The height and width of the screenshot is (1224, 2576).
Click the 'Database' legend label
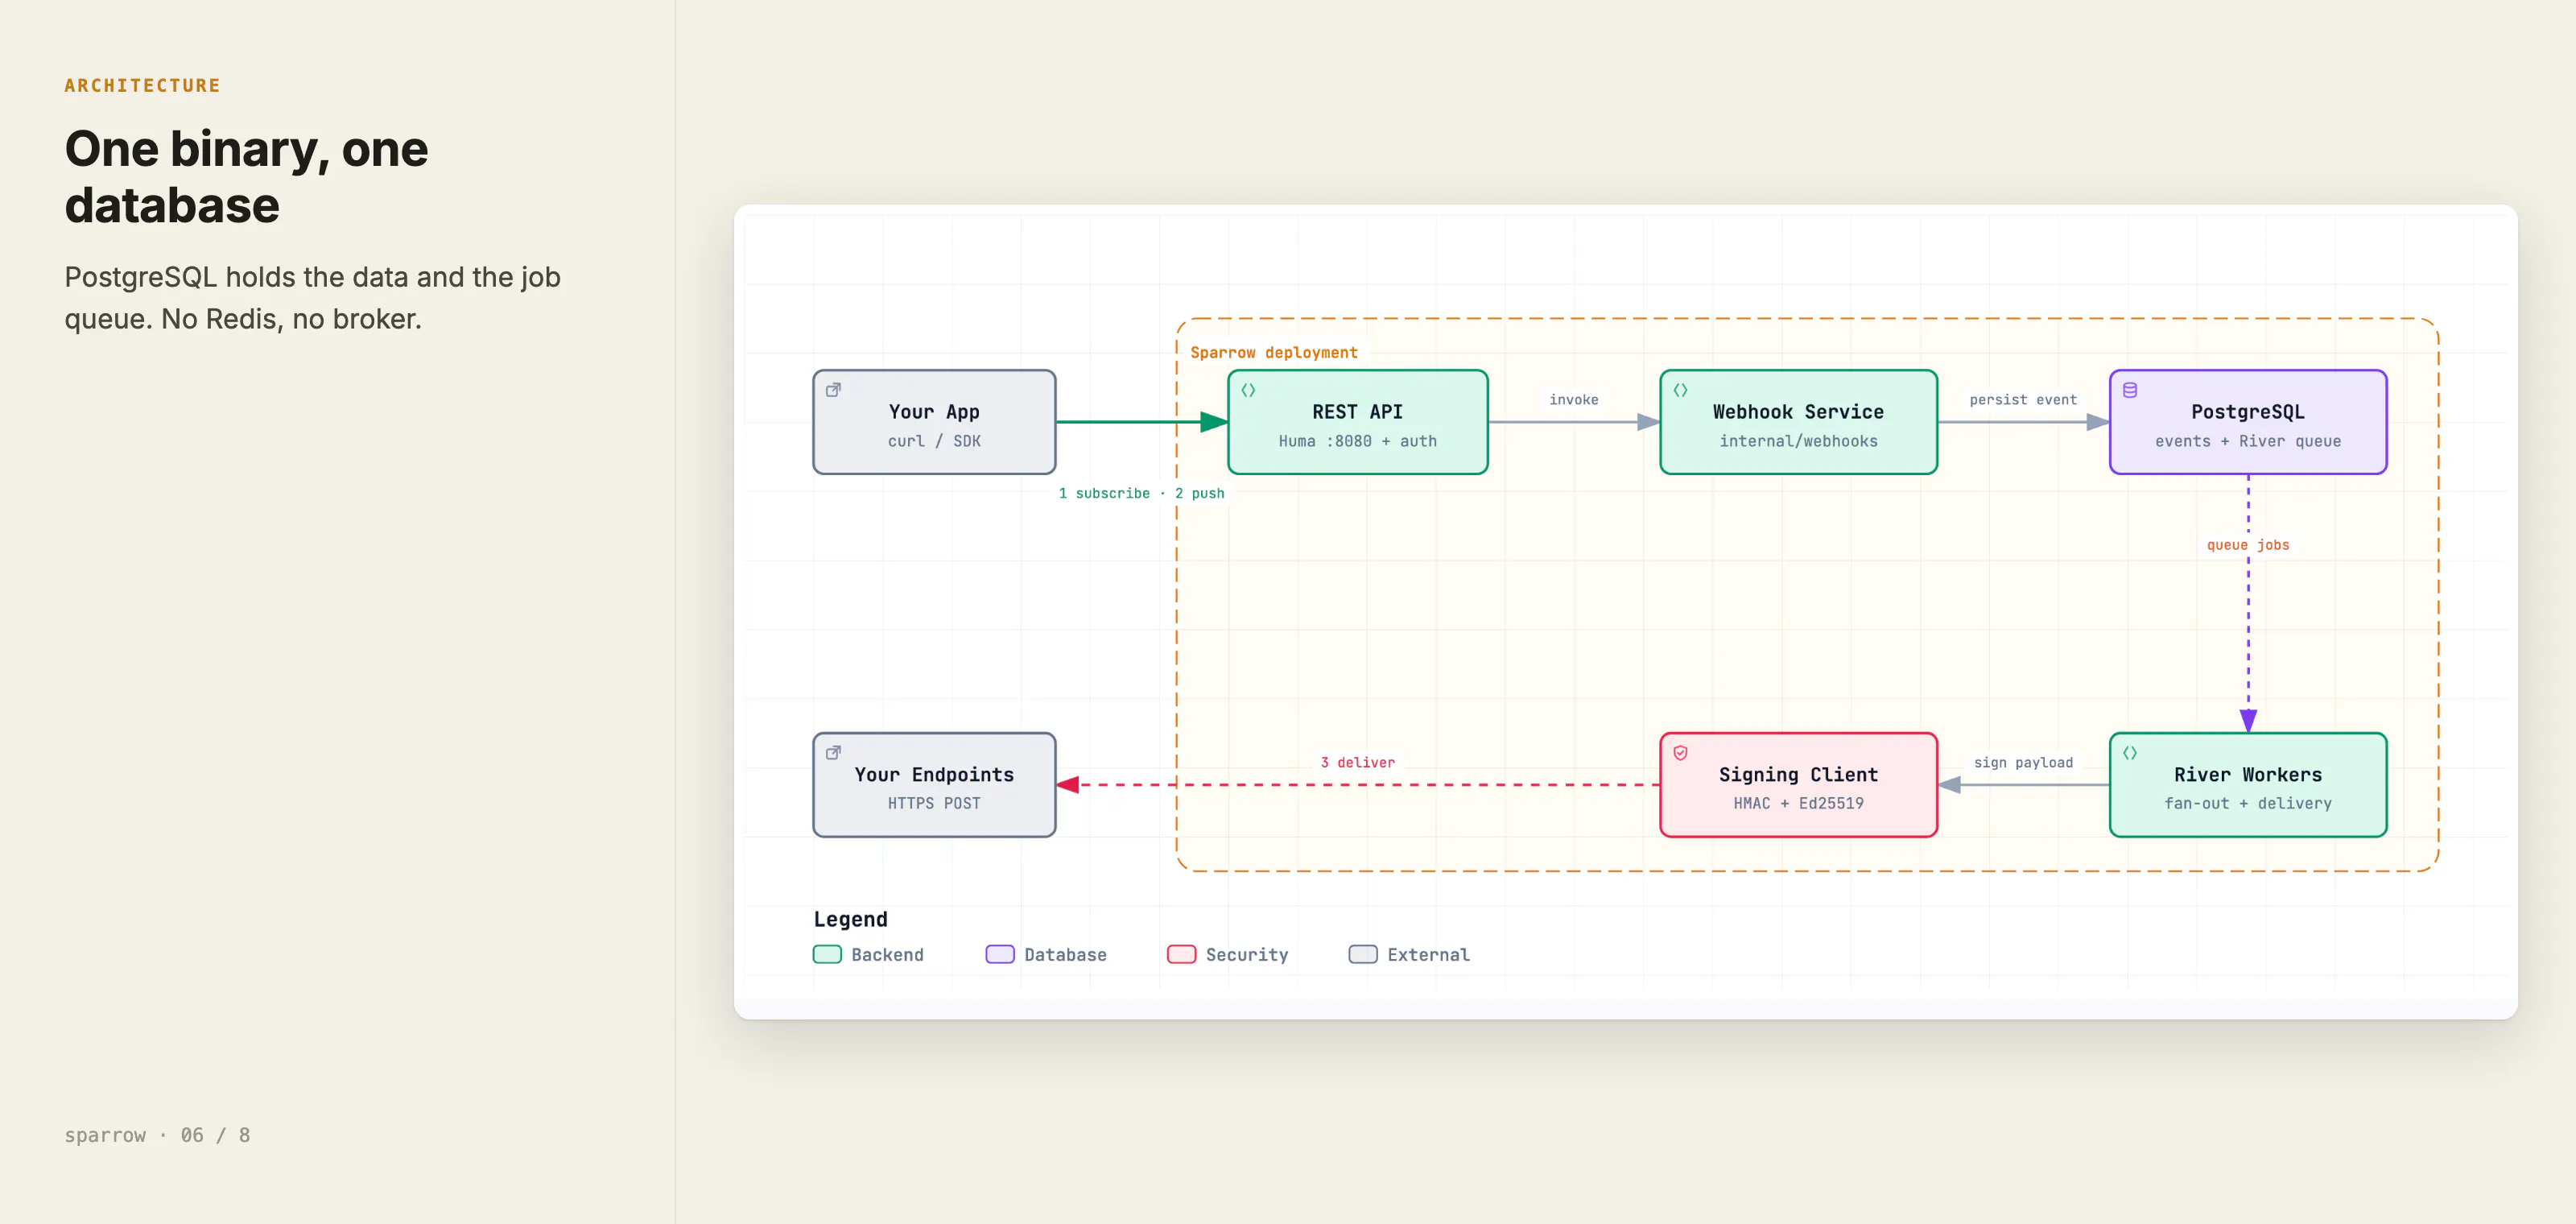(x=1065, y=955)
